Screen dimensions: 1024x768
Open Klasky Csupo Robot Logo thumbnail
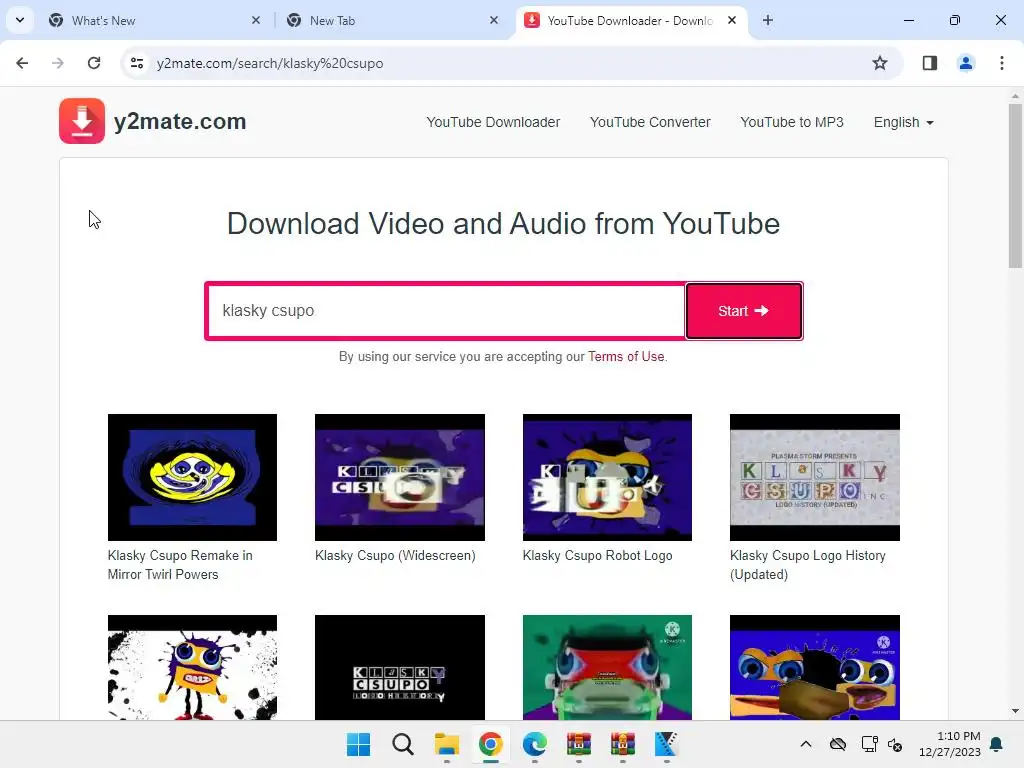pos(607,477)
